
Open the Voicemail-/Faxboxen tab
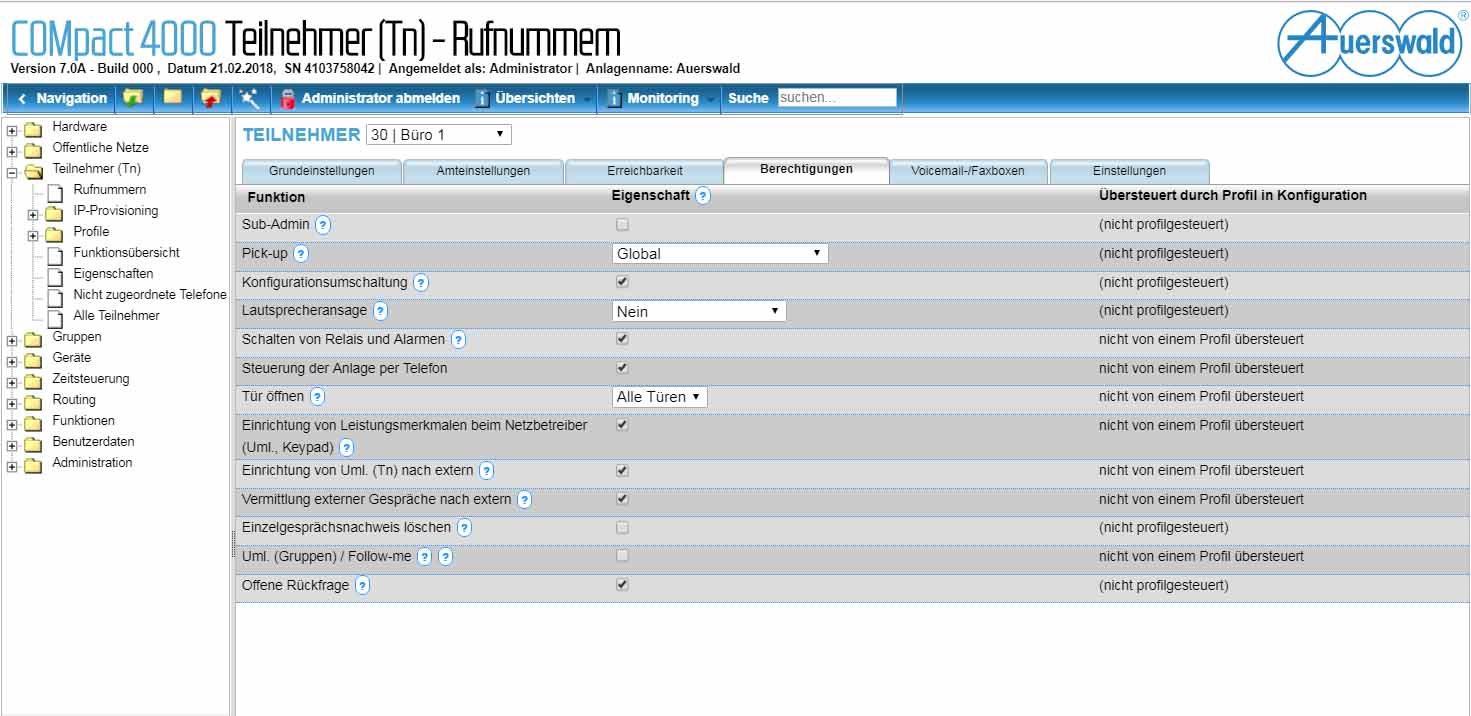pos(968,171)
